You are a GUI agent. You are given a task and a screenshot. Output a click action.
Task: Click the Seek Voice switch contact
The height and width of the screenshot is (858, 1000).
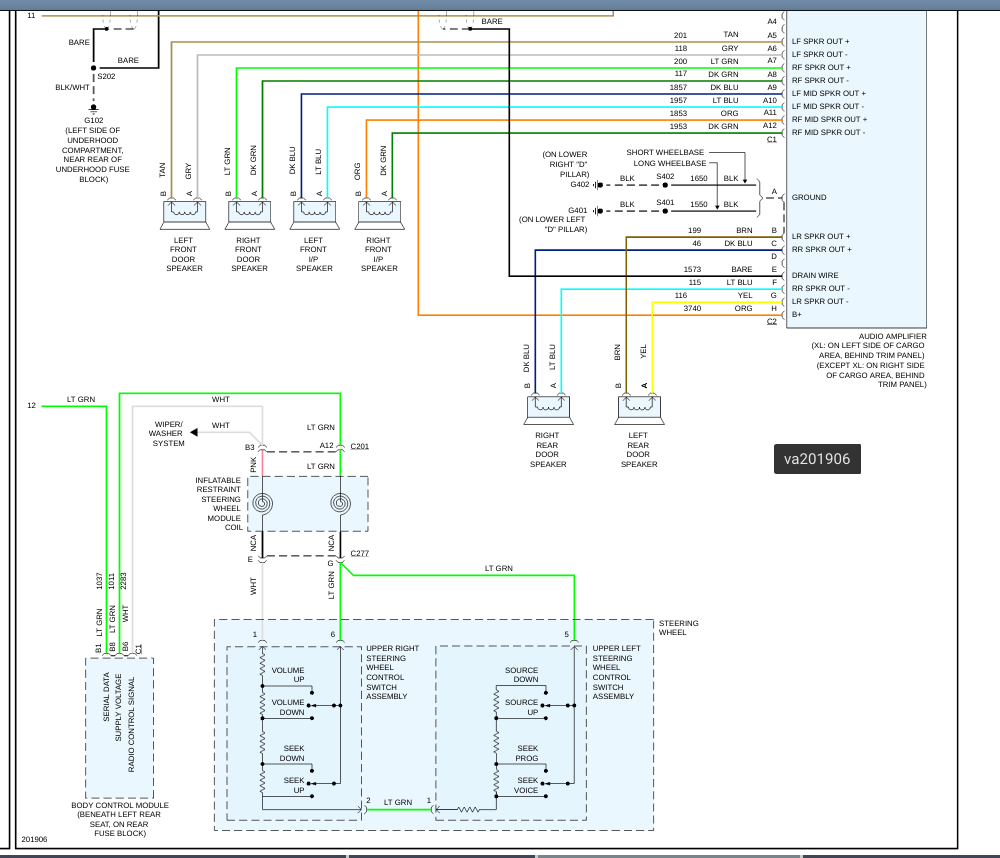(546, 795)
